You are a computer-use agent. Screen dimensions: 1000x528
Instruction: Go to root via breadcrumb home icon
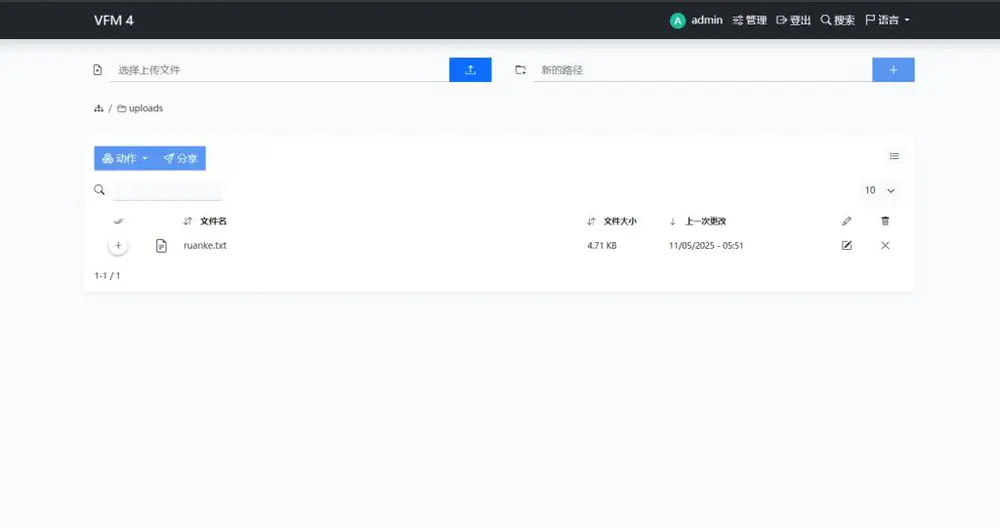pyautogui.click(x=98, y=108)
